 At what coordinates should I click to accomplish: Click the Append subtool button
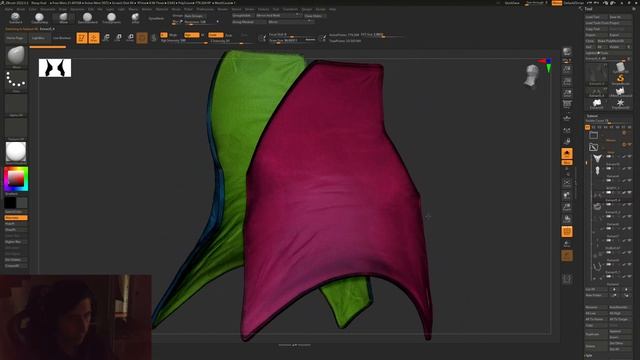620,331
